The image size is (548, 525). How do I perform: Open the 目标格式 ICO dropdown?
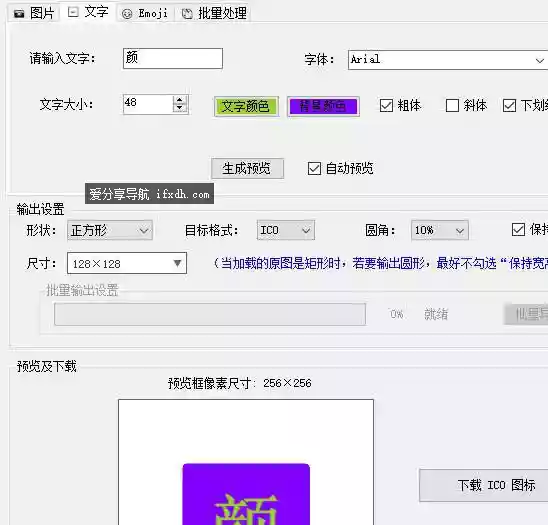pyautogui.click(x=286, y=230)
